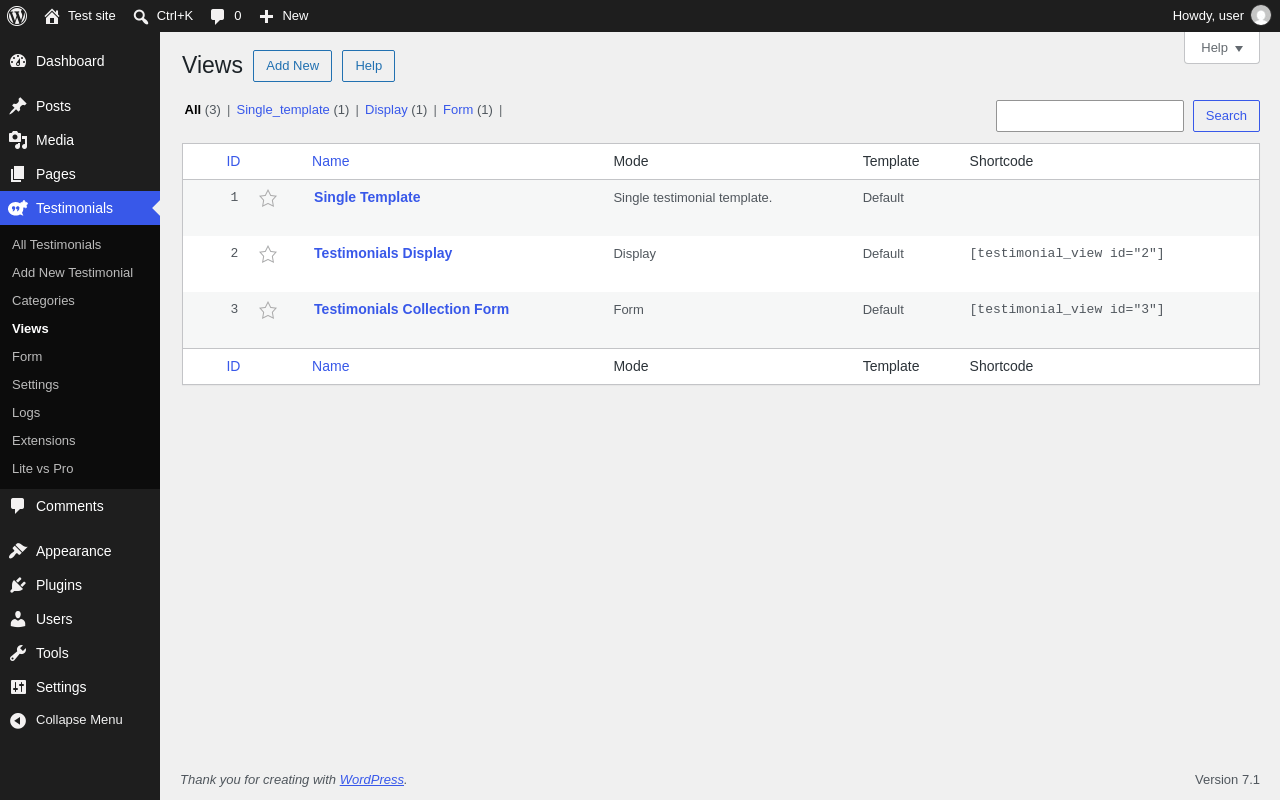Viewport: 1280px width, 800px height.
Task: Click the Users person icon
Action: 18,619
